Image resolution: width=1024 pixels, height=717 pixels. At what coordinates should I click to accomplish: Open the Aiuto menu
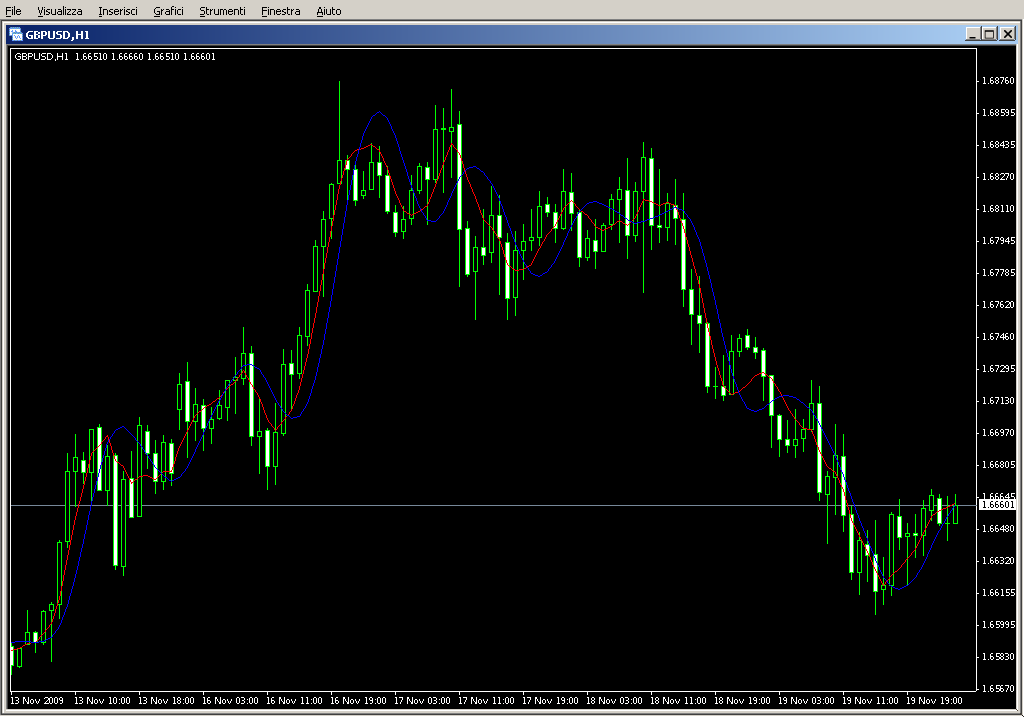(328, 11)
